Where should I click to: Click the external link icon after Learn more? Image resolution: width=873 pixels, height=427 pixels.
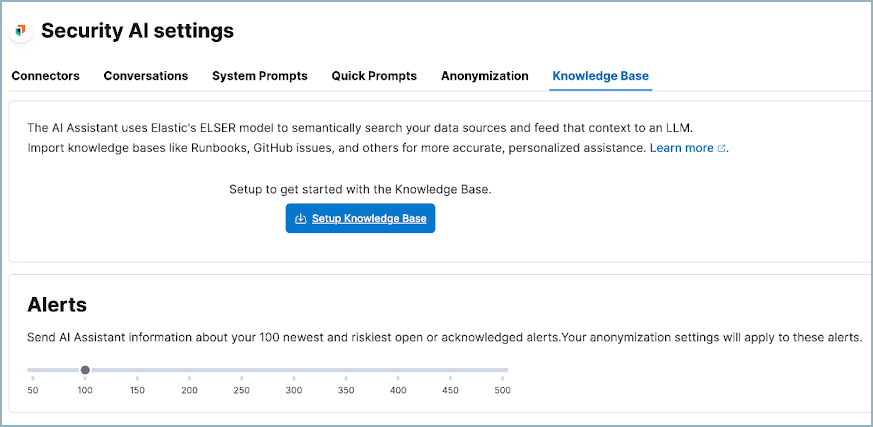(x=722, y=149)
